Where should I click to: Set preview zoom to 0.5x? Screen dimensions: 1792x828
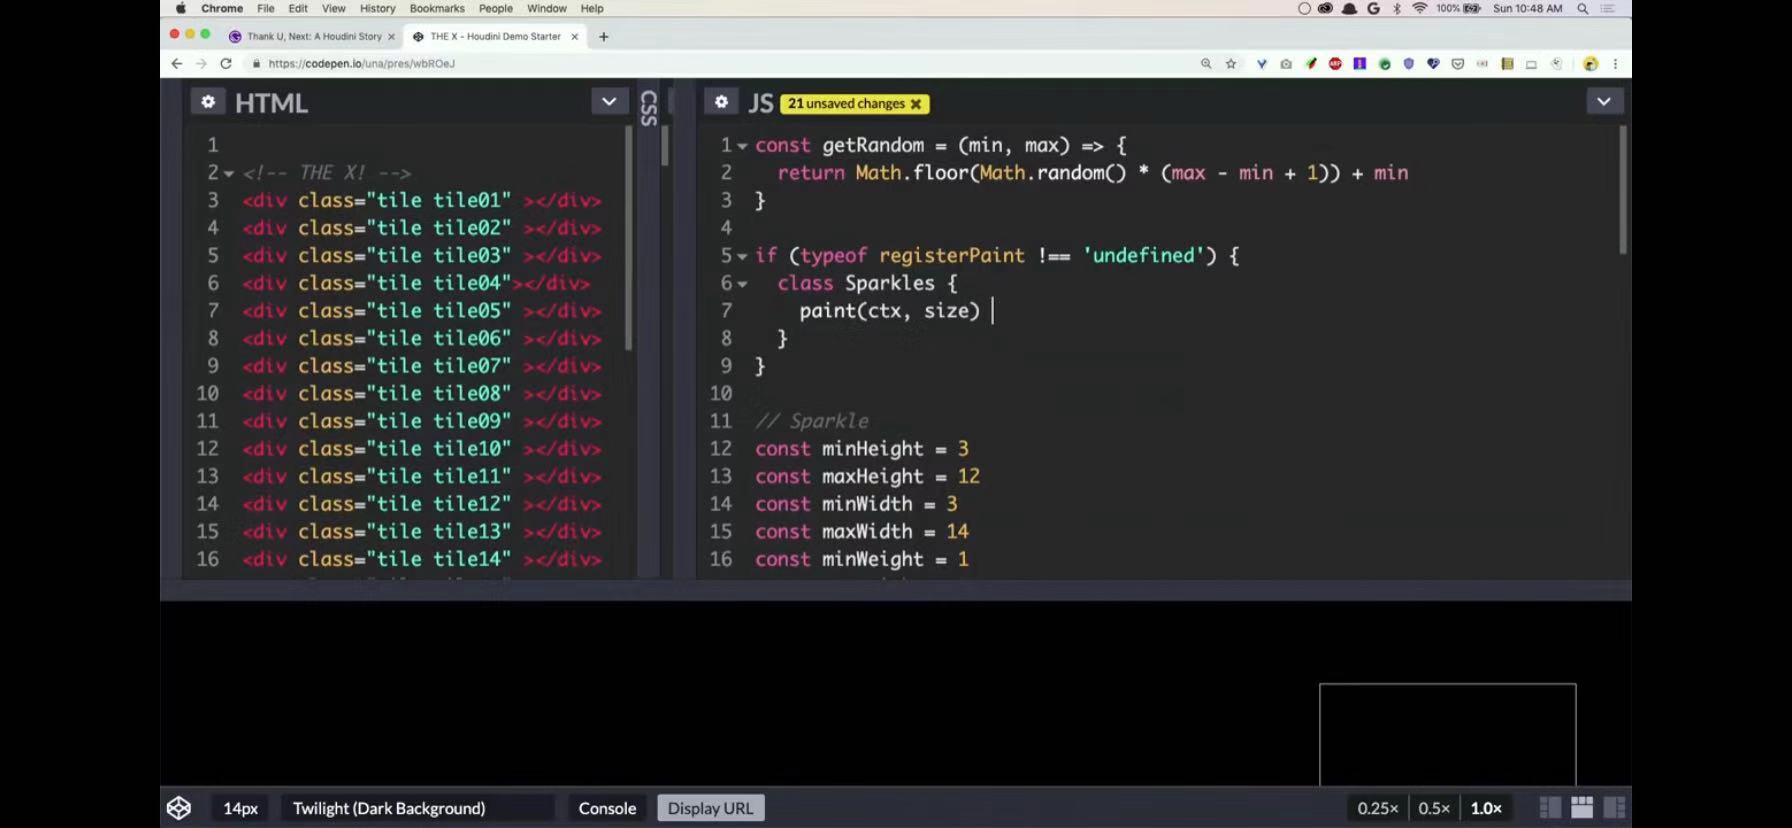point(1433,808)
